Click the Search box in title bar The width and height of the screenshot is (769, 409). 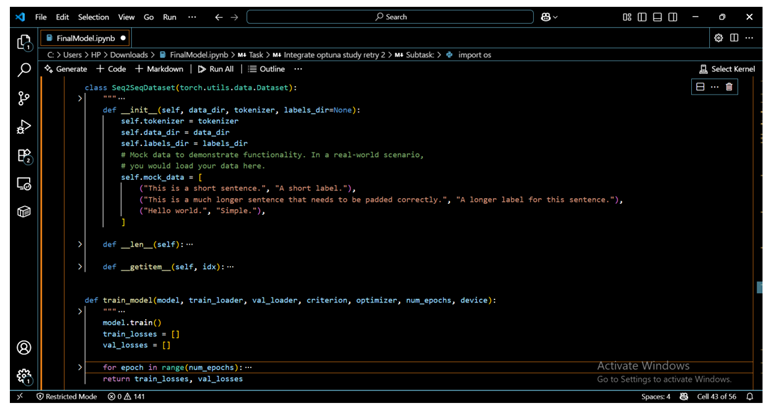pyautogui.click(x=390, y=17)
